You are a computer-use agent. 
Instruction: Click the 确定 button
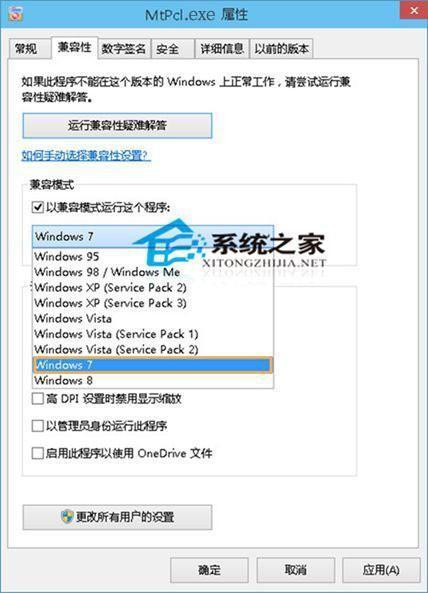pos(209,570)
